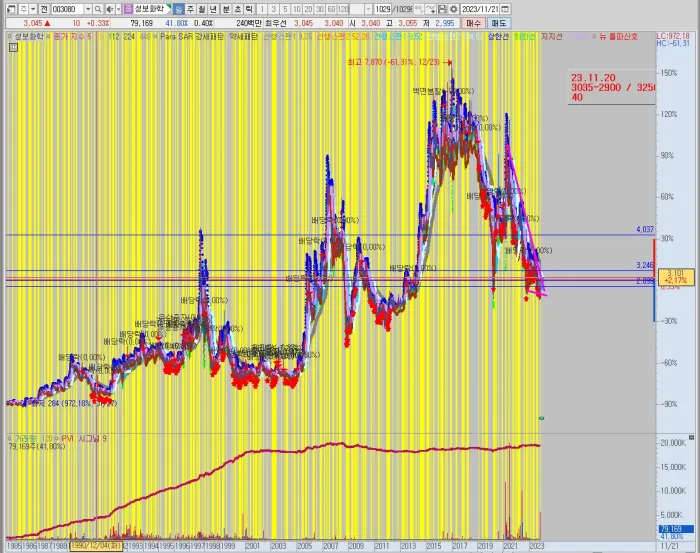The height and width of the screenshot is (553, 700).
Task: Click the 매수 buy button
Action: (x=474, y=23)
